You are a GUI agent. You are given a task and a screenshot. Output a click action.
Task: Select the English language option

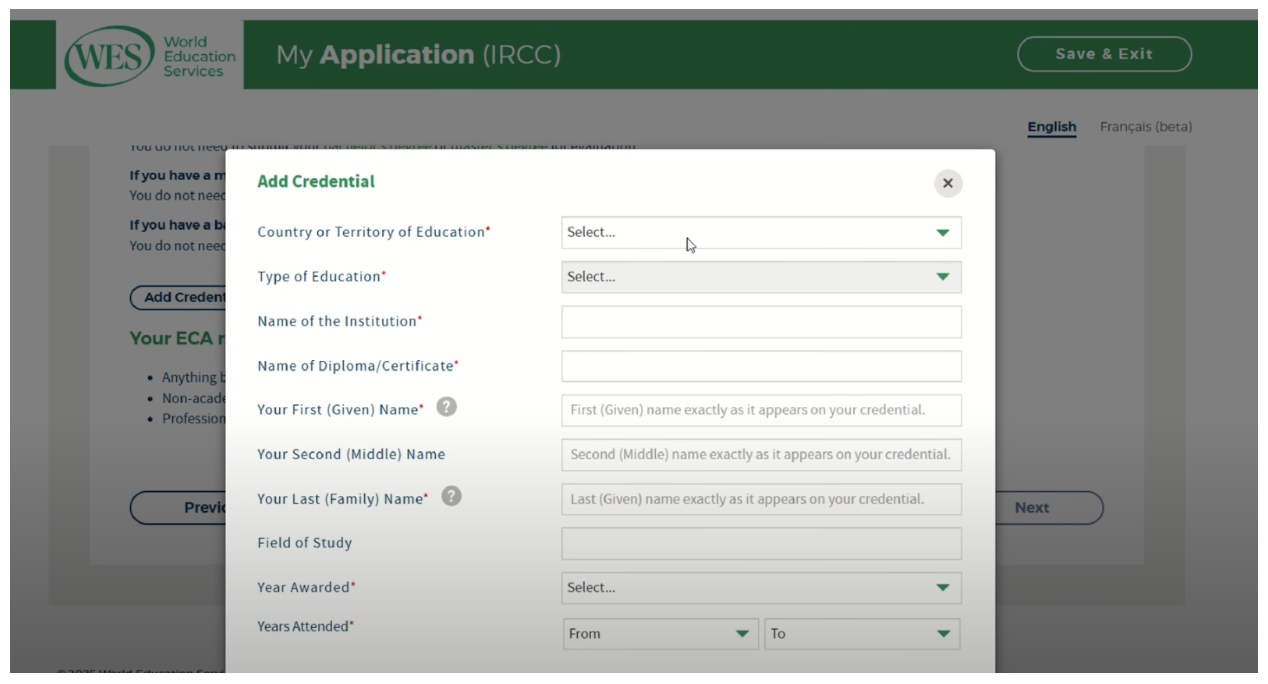(1051, 127)
